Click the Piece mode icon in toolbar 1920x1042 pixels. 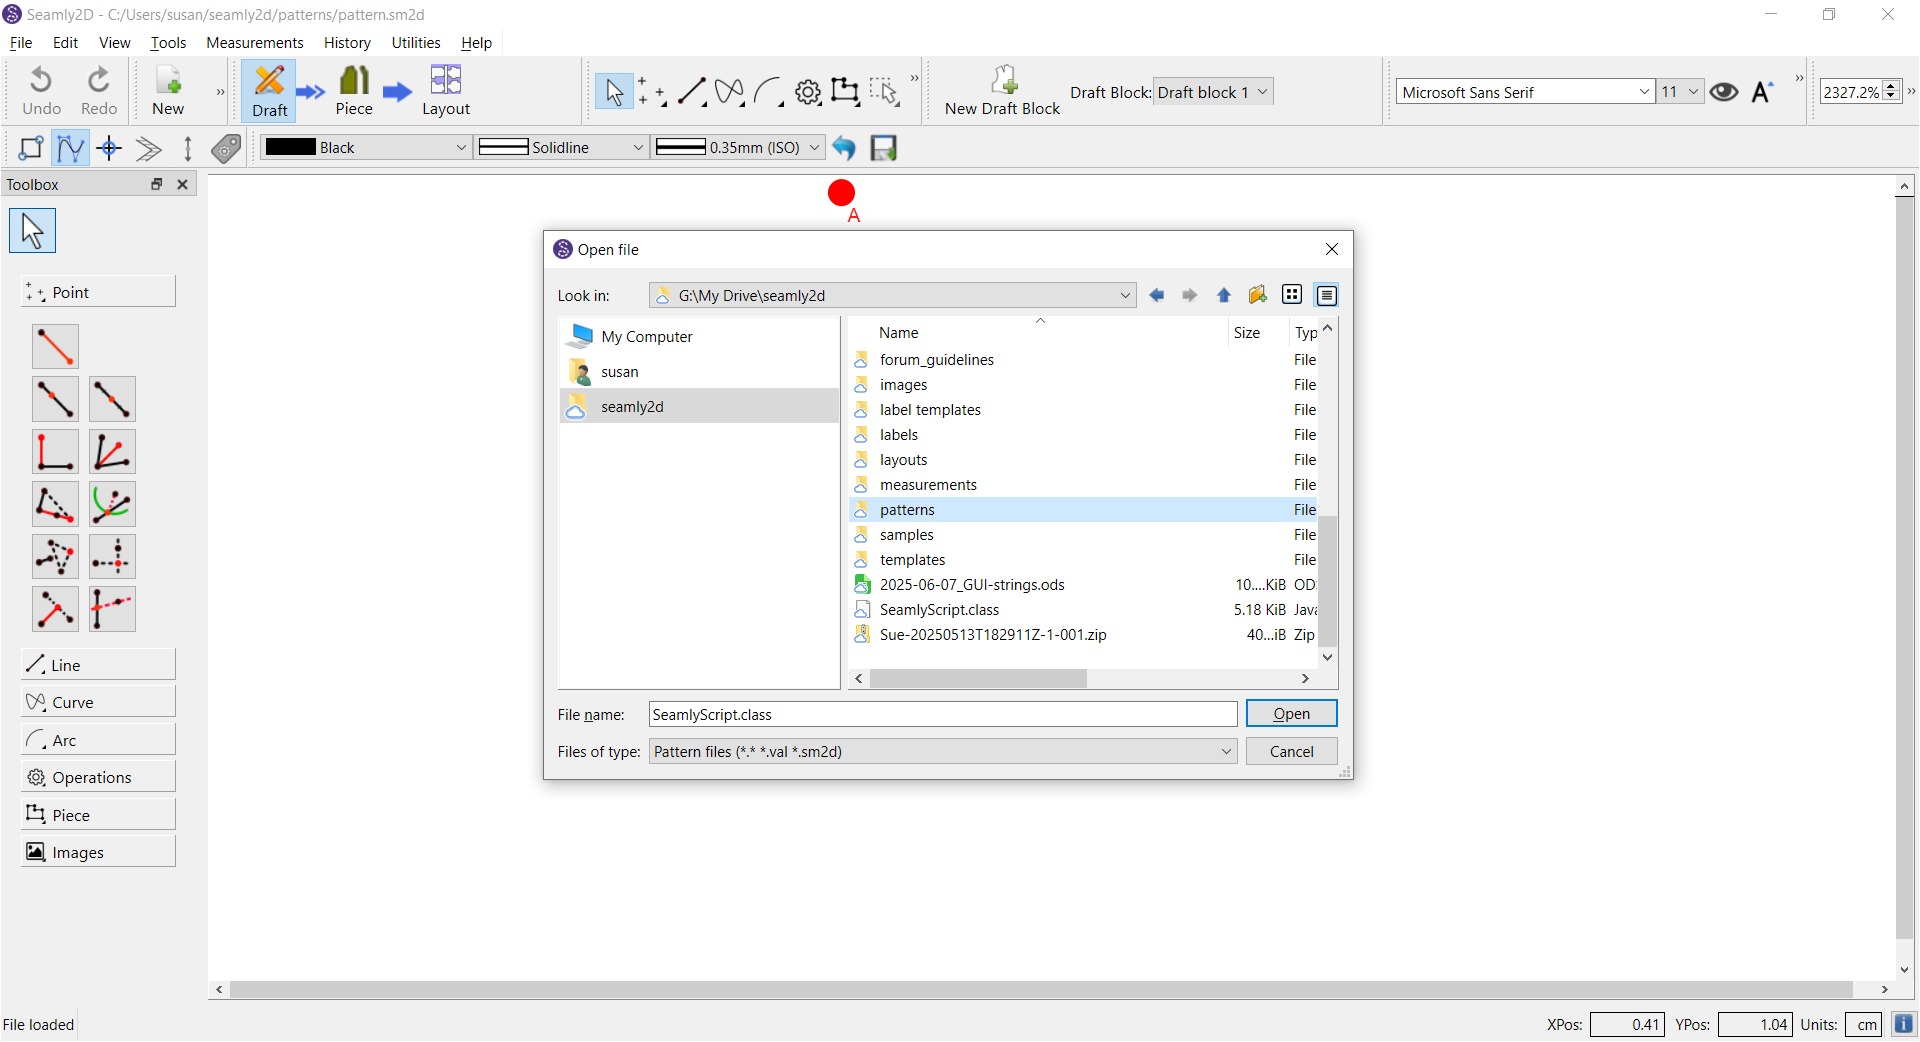[x=354, y=90]
